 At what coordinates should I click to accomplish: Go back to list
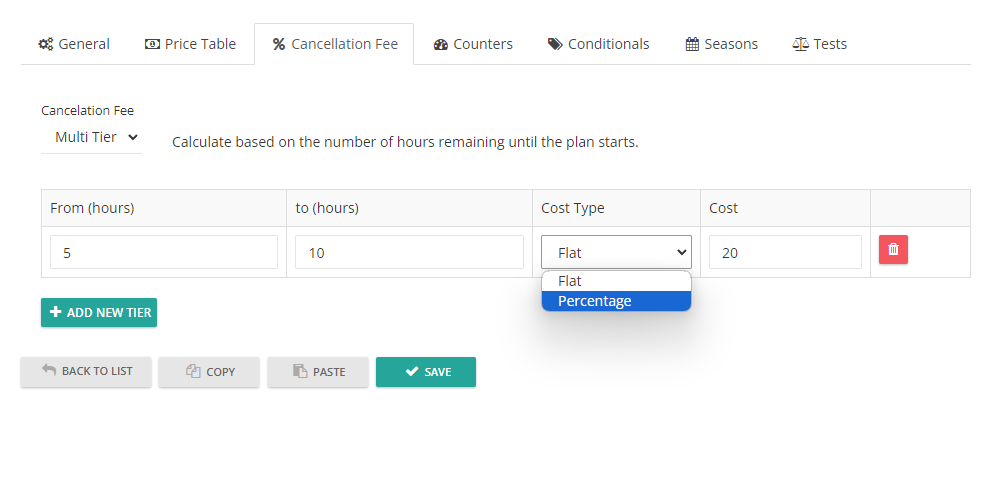pos(86,371)
